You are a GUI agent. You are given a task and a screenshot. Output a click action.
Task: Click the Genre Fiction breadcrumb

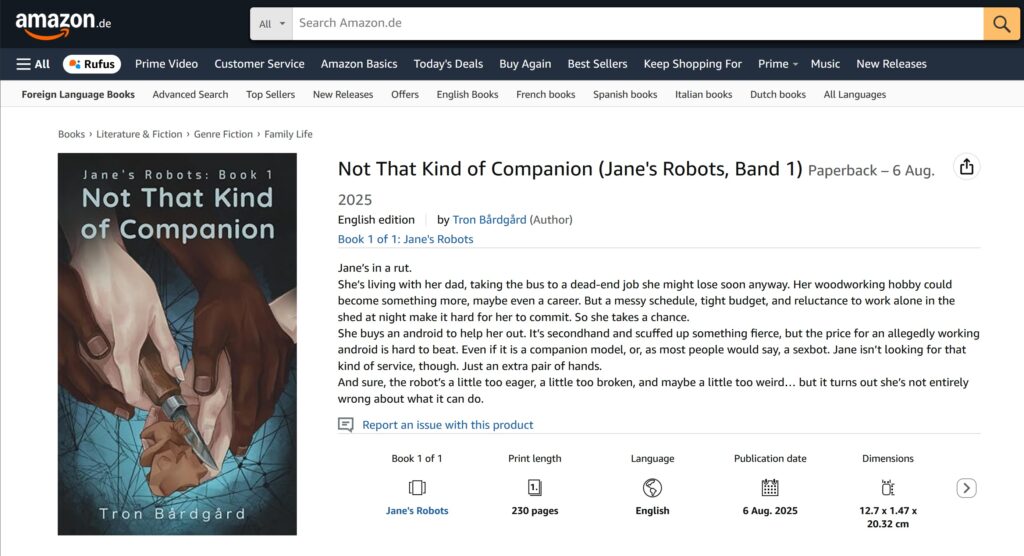[226, 134]
